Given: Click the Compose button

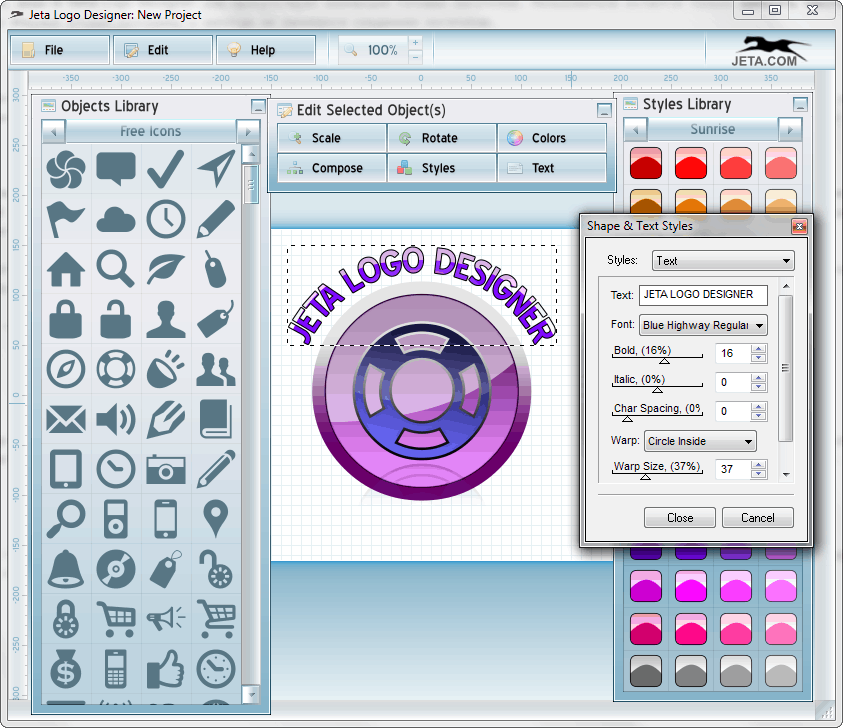Looking at the screenshot, I should [332, 168].
